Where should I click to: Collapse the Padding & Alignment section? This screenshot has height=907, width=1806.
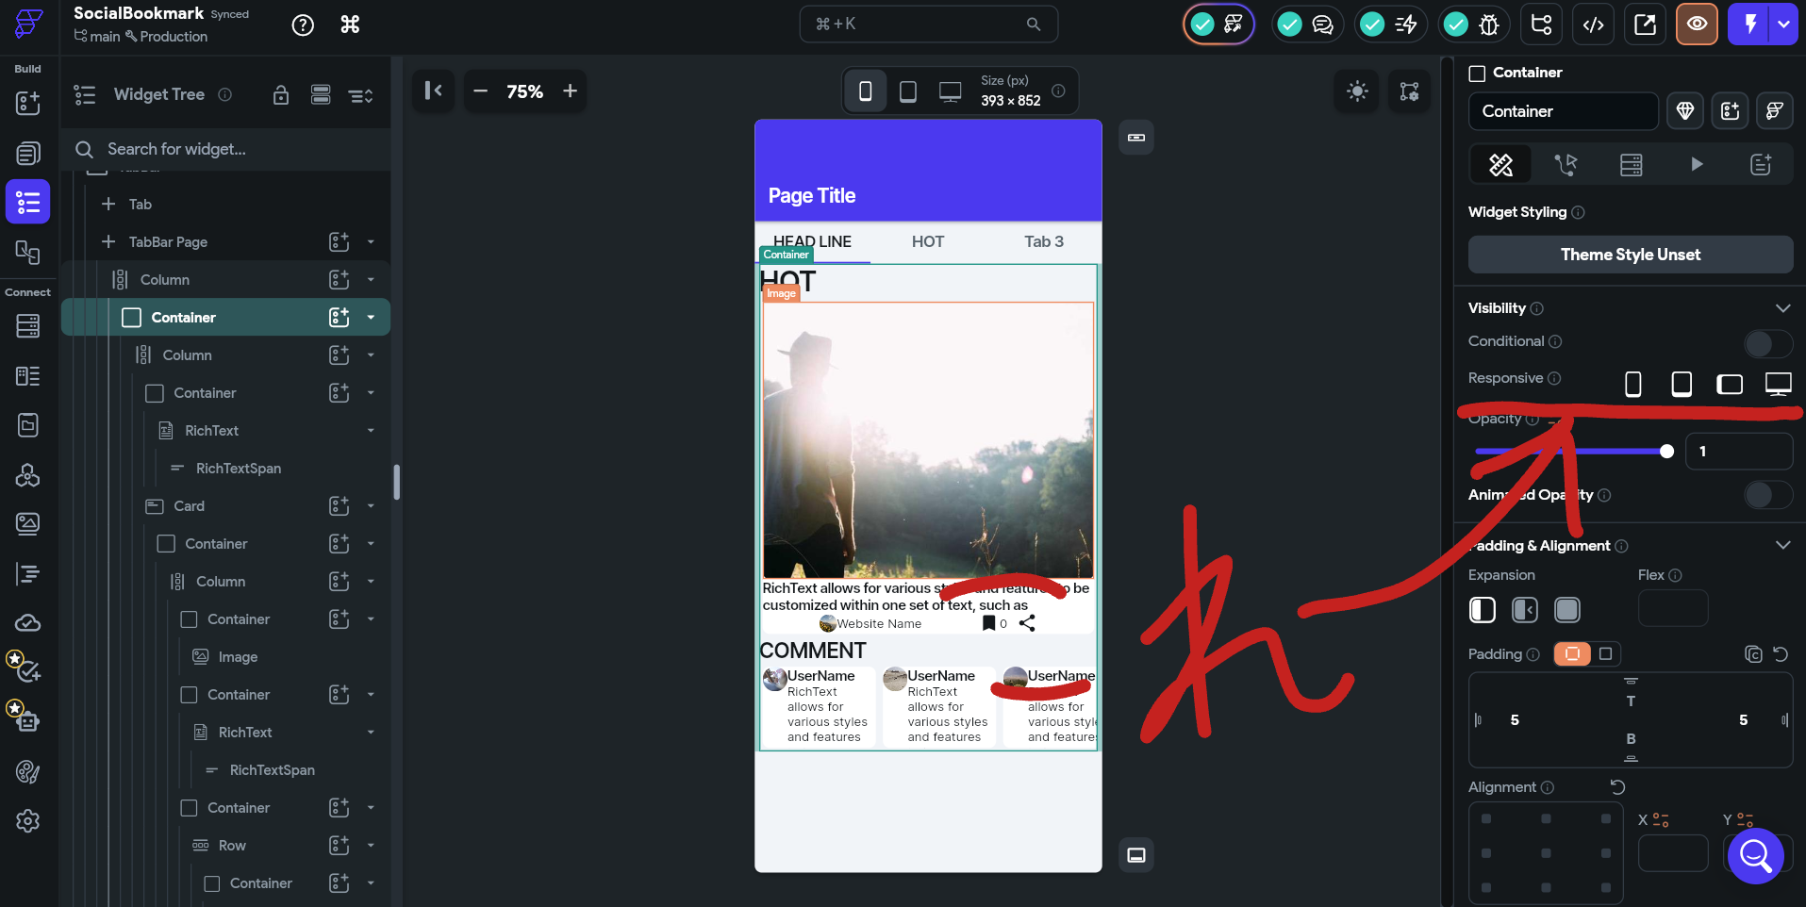tap(1782, 545)
